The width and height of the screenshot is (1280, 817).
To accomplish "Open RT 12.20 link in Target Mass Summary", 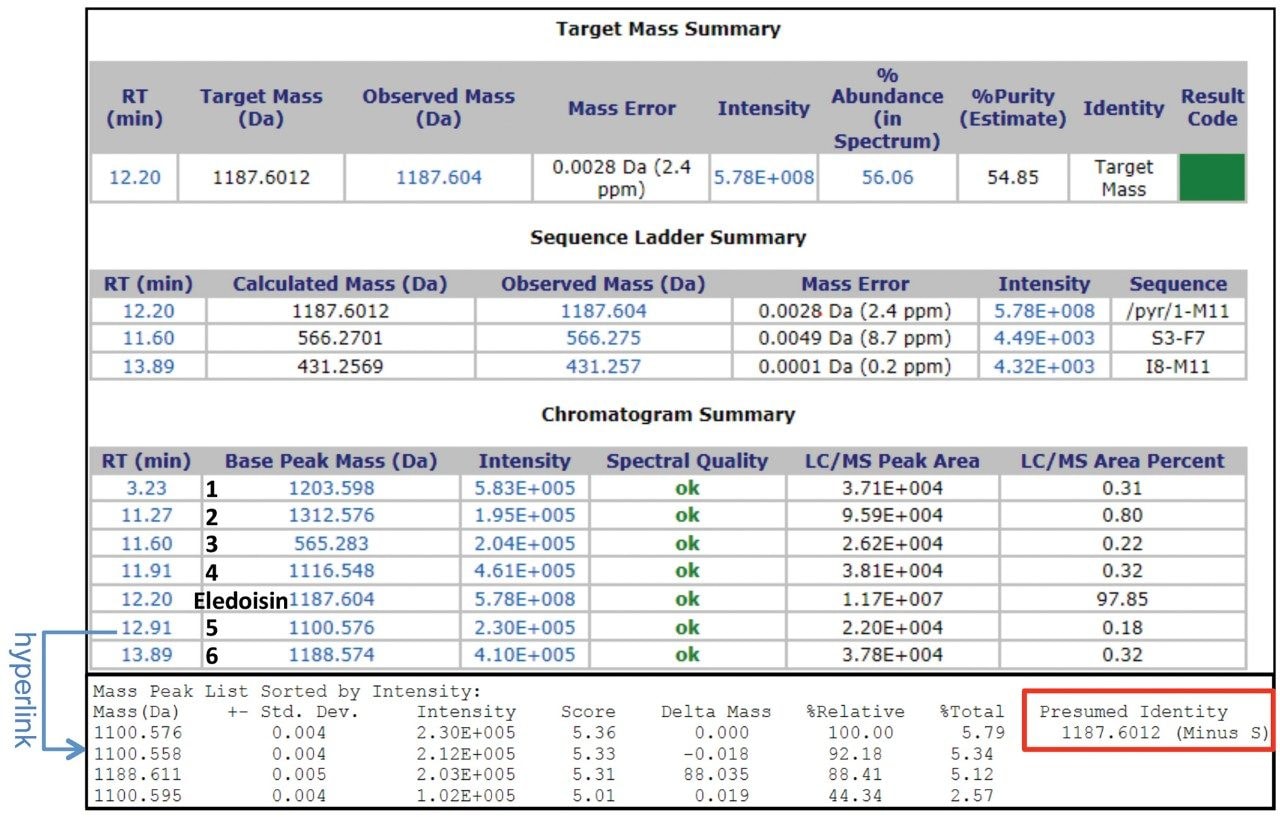I will [133, 178].
